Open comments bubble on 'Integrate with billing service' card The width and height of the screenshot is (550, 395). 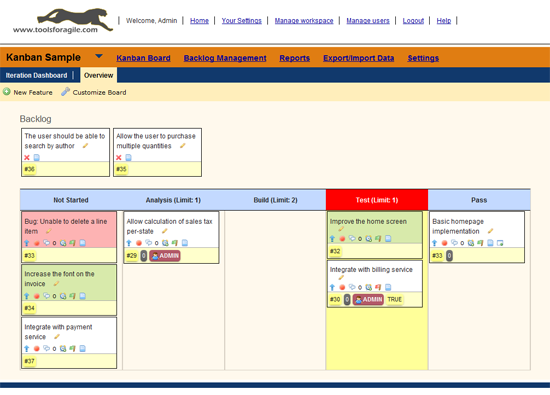pos(352,287)
